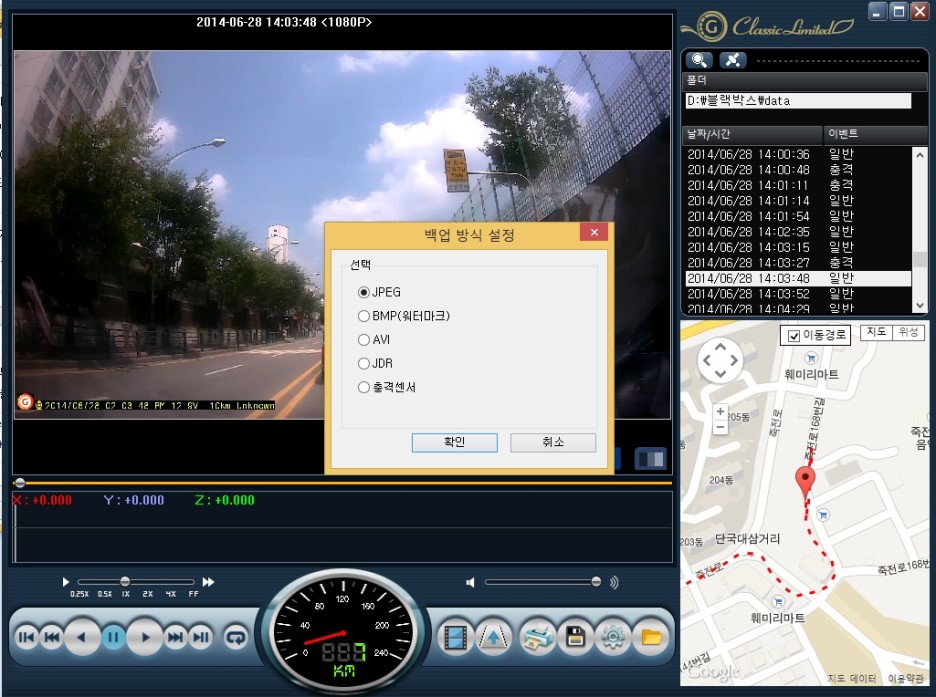Select the BMP (워터마크) radio option
This screenshot has height=697, width=936.
[364, 316]
